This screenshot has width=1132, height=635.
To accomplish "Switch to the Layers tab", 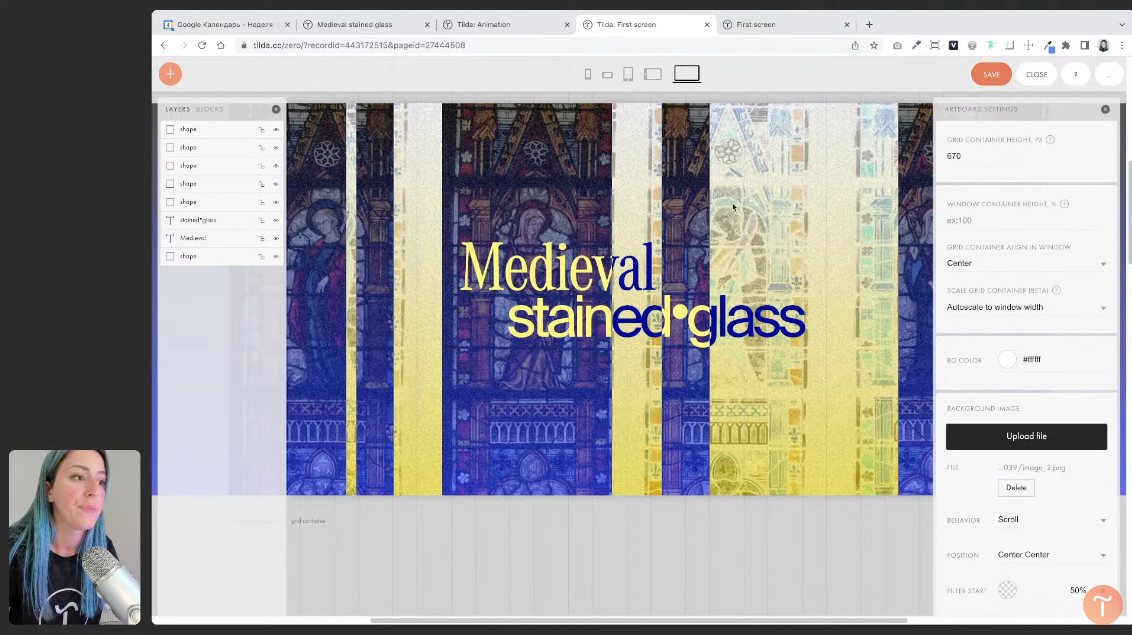I will tap(178, 109).
